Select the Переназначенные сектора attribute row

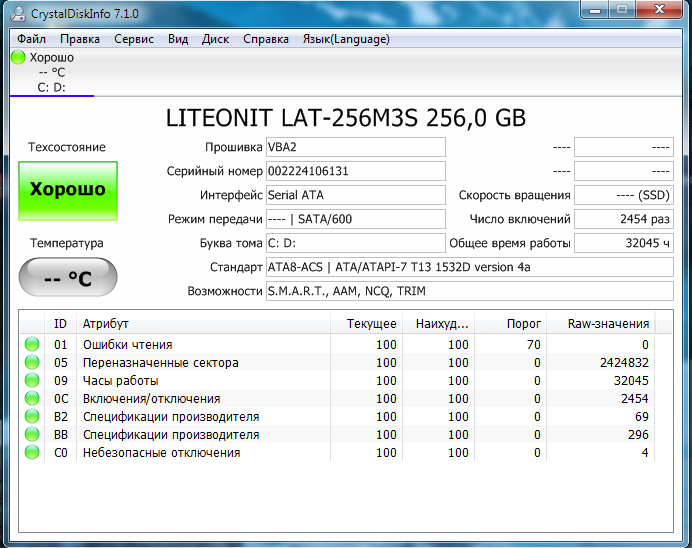(338, 362)
